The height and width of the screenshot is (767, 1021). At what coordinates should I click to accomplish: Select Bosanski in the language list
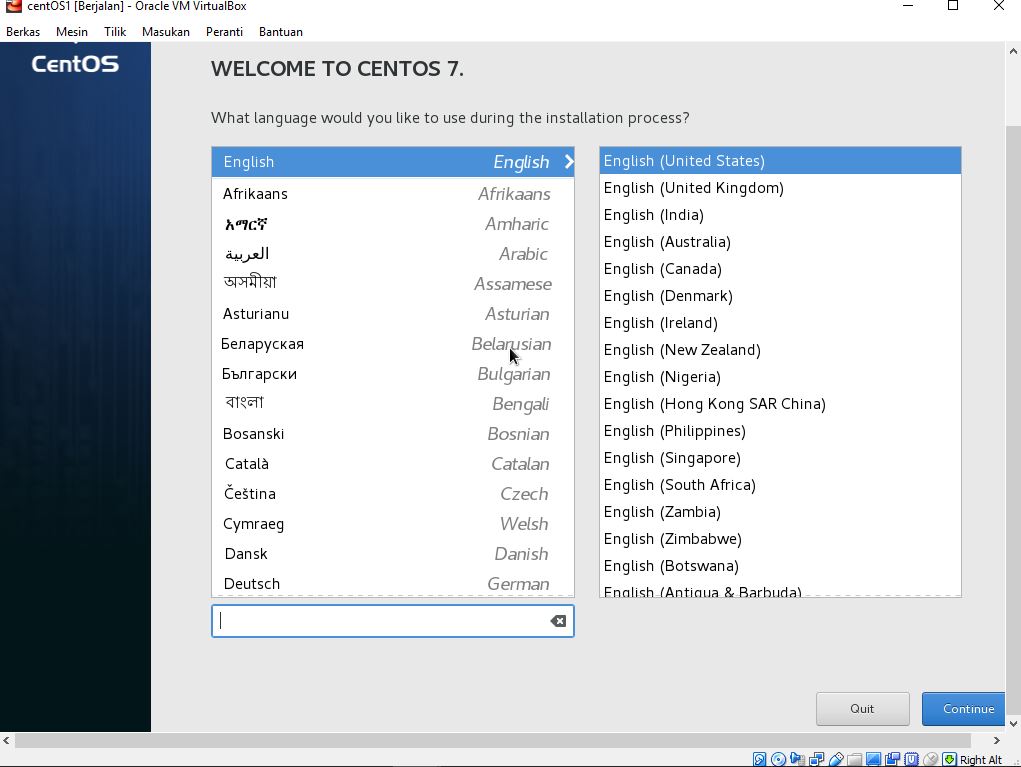pyautogui.click(x=393, y=434)
